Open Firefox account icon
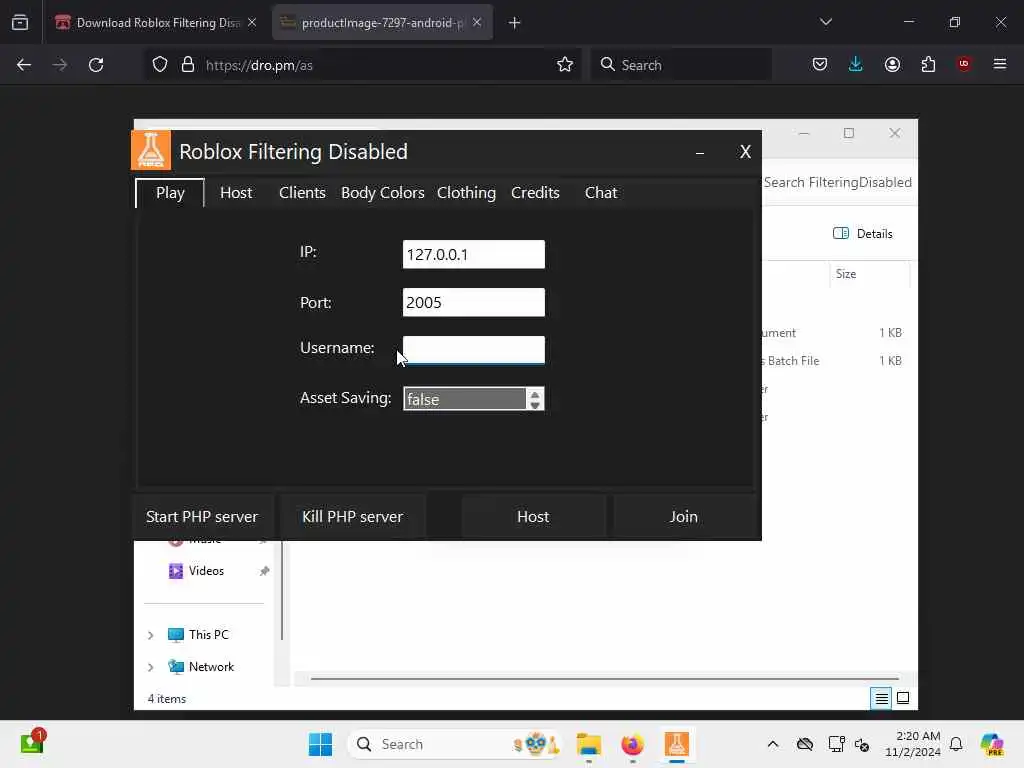 [x=892, y=64]
